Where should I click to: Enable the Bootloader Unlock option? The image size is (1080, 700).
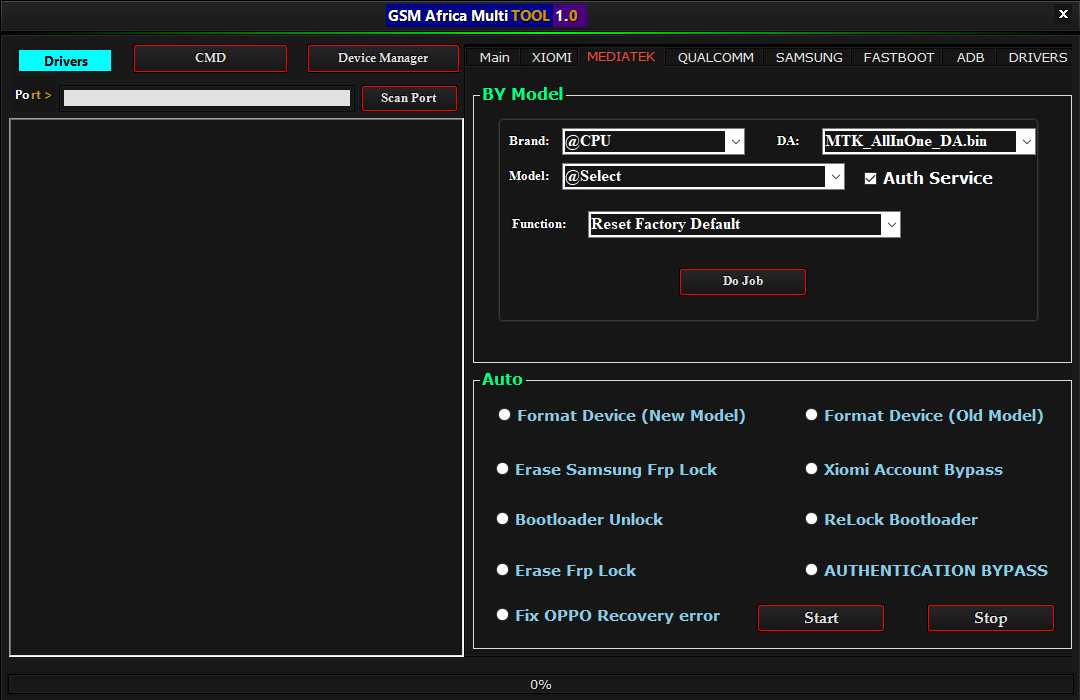tap(503, 519)
